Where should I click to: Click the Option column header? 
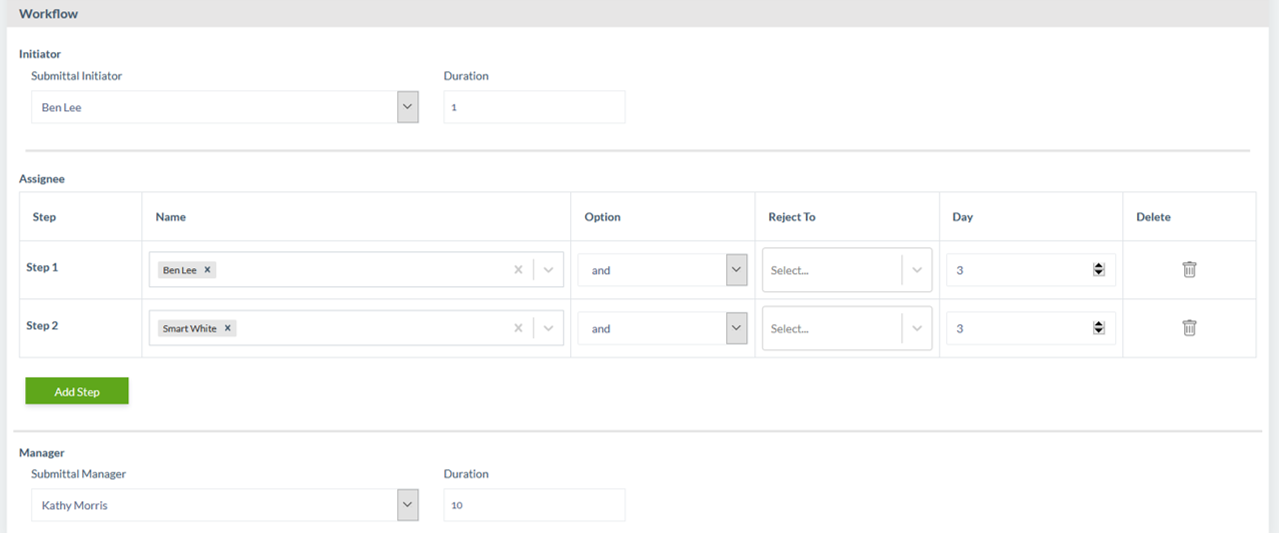[602, 217]
